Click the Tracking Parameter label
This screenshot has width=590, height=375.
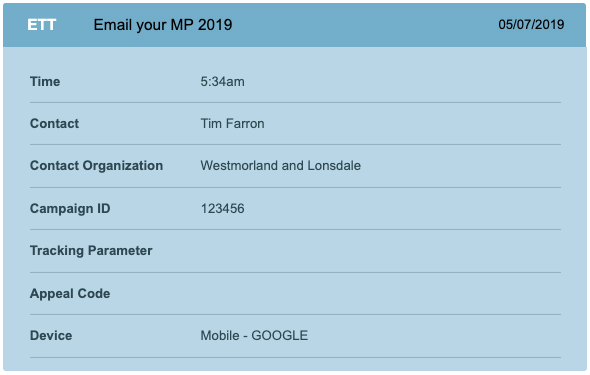91,251
